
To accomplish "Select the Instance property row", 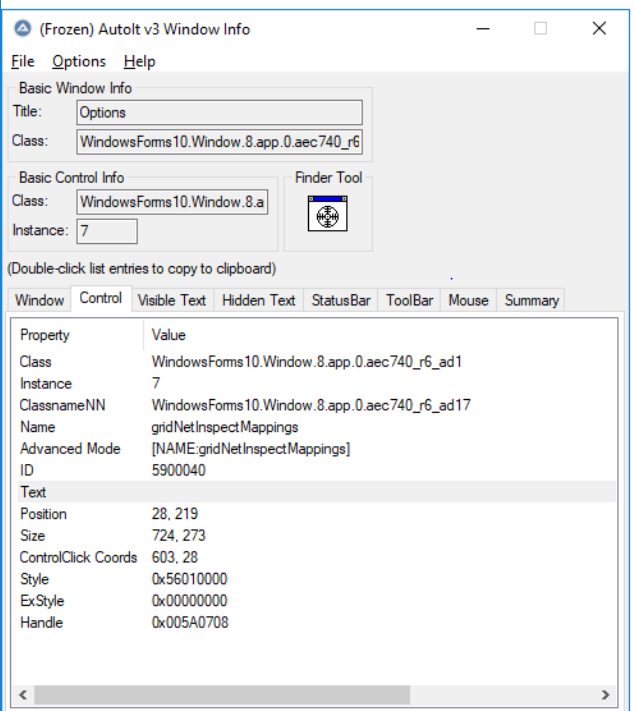I will [316, 384].
